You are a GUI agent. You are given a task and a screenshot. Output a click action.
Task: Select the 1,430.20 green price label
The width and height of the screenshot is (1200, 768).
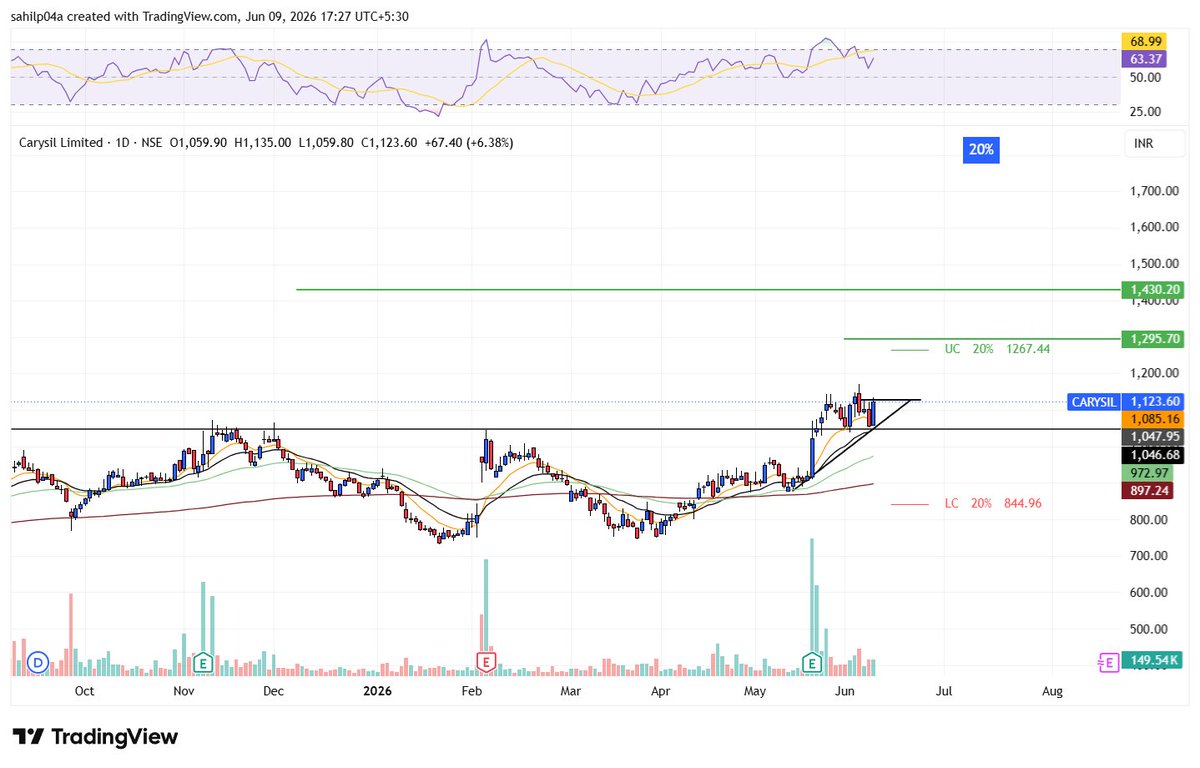pos(1152,289)
